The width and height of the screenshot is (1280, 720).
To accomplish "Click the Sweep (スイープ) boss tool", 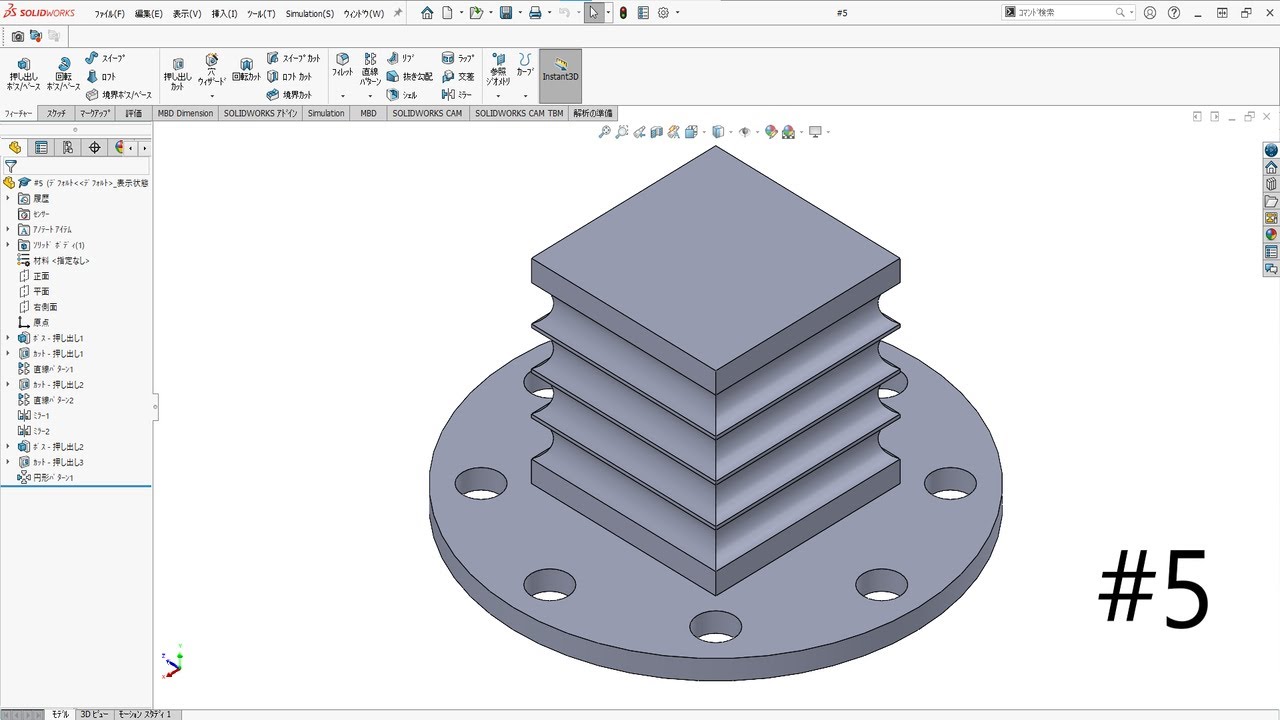I will tap(105, 58).
